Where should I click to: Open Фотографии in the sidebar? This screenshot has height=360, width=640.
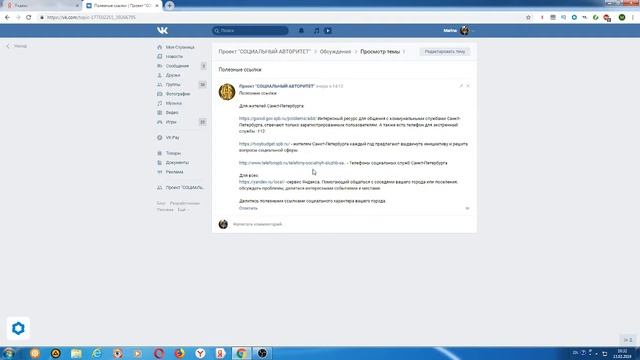[178, 94]
